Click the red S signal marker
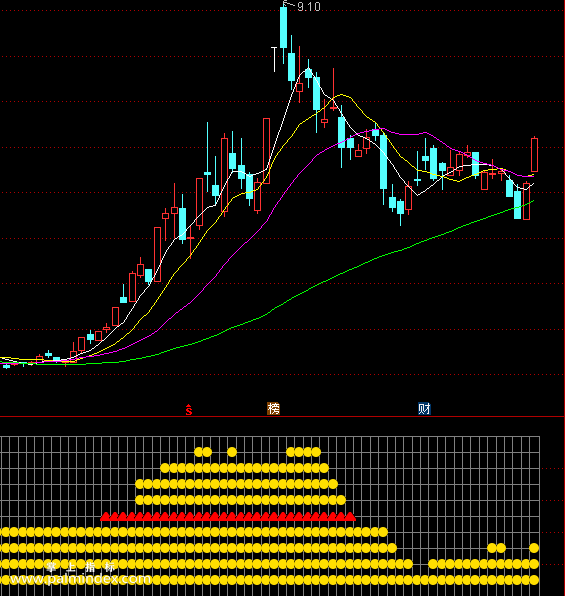 [189, 410]
